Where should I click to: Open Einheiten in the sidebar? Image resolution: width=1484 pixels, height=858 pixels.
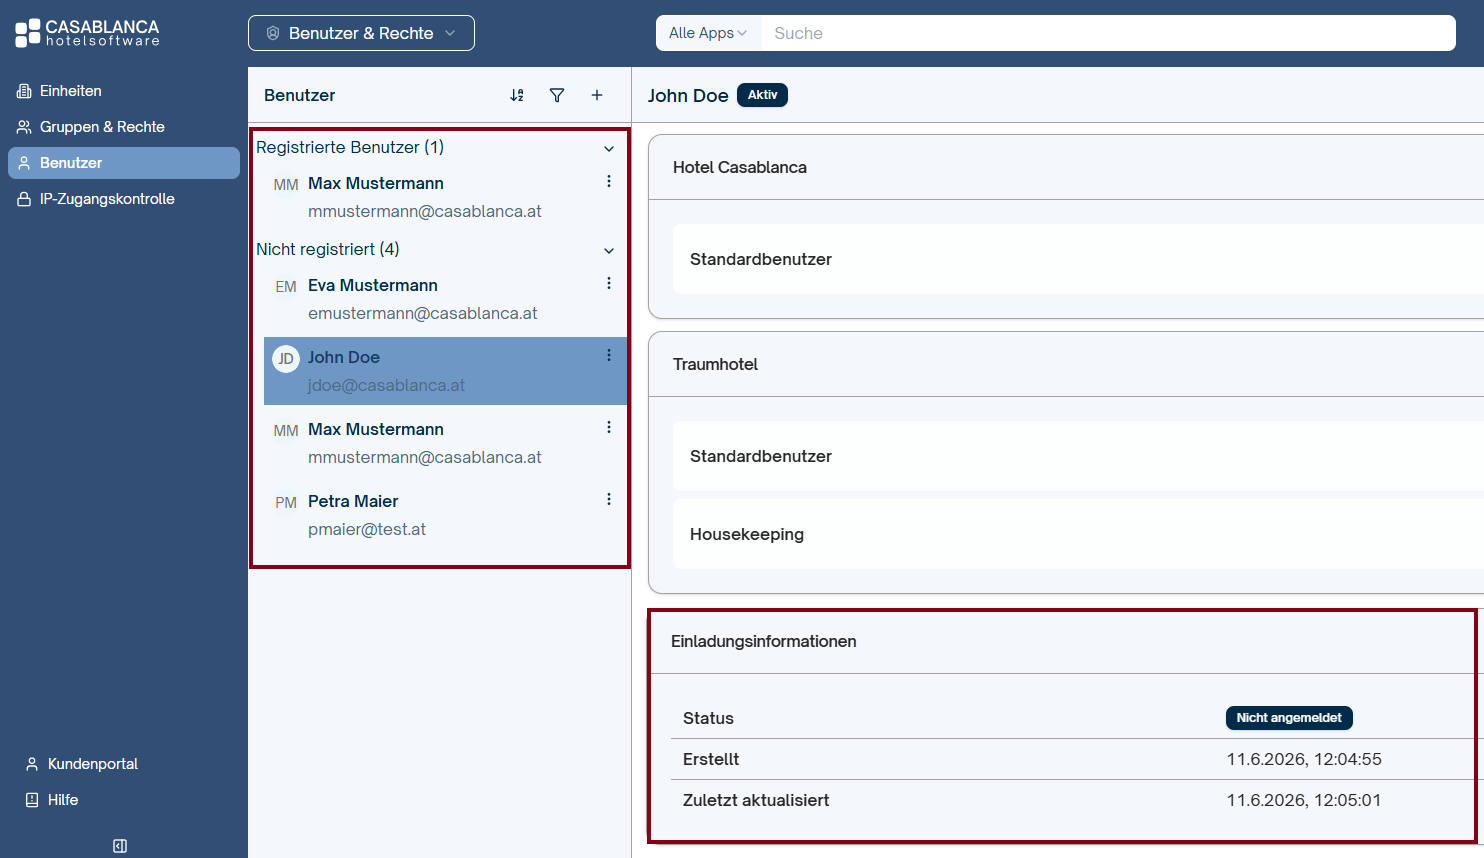(x=124, y=91)
